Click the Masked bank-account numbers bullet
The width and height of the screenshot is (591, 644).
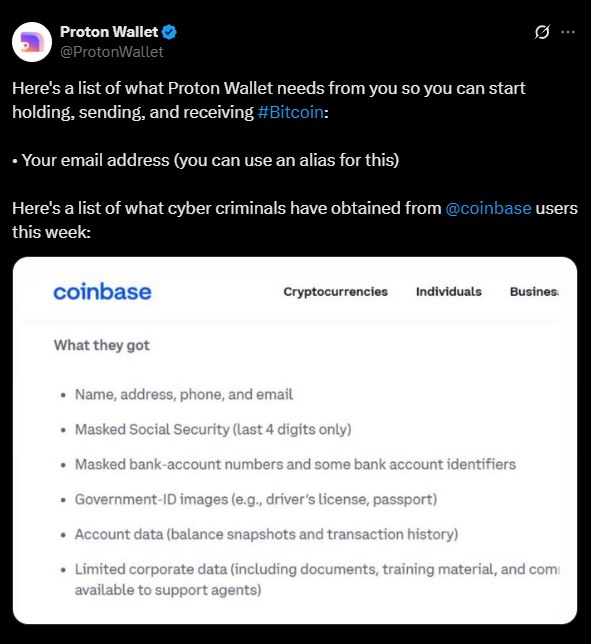295,464
